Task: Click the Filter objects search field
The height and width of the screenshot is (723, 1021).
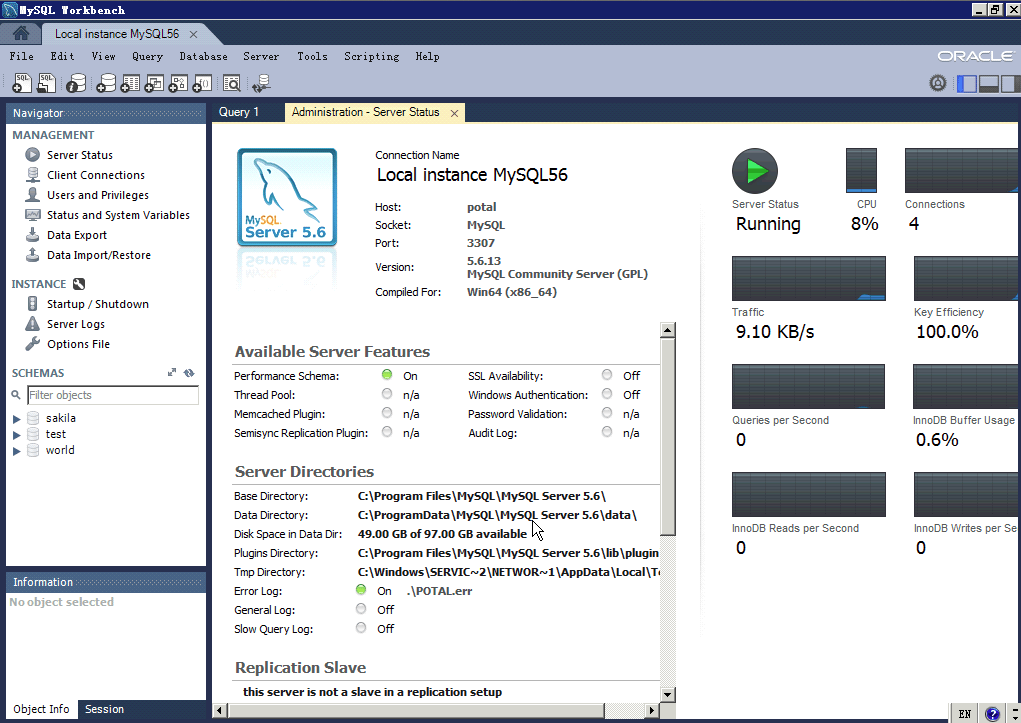Action: pos(113,395)
